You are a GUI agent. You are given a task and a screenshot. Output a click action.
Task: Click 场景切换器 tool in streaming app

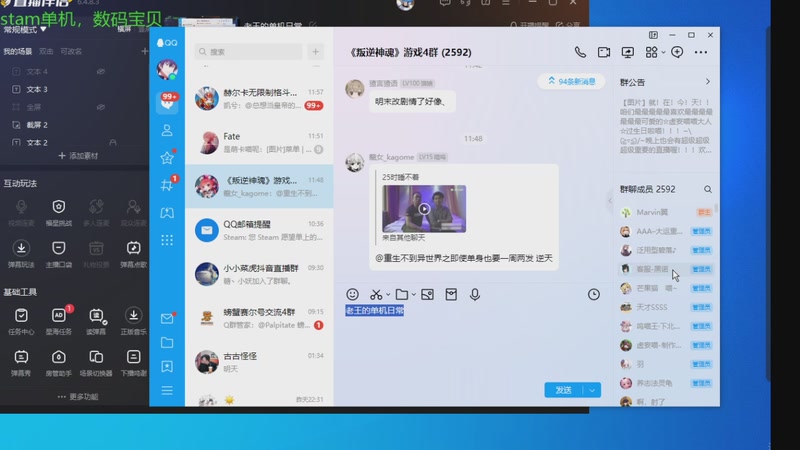96,363
